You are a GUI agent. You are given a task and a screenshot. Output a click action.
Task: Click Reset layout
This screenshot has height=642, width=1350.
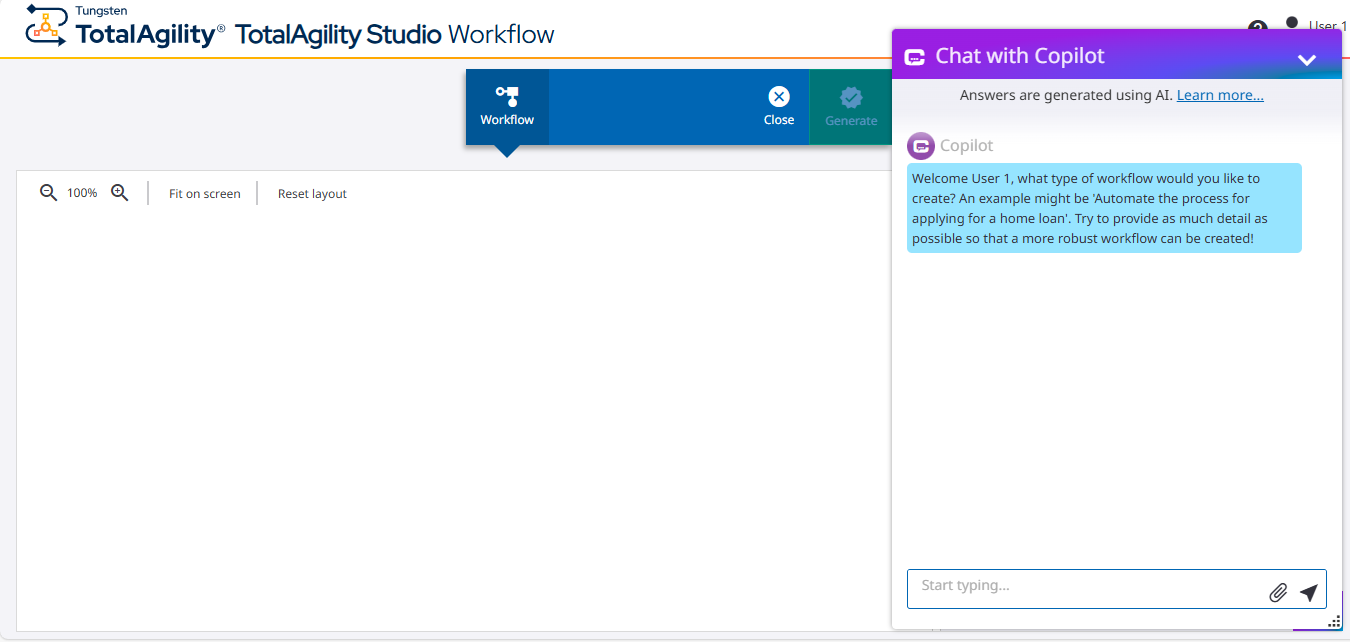coord(311,193)
